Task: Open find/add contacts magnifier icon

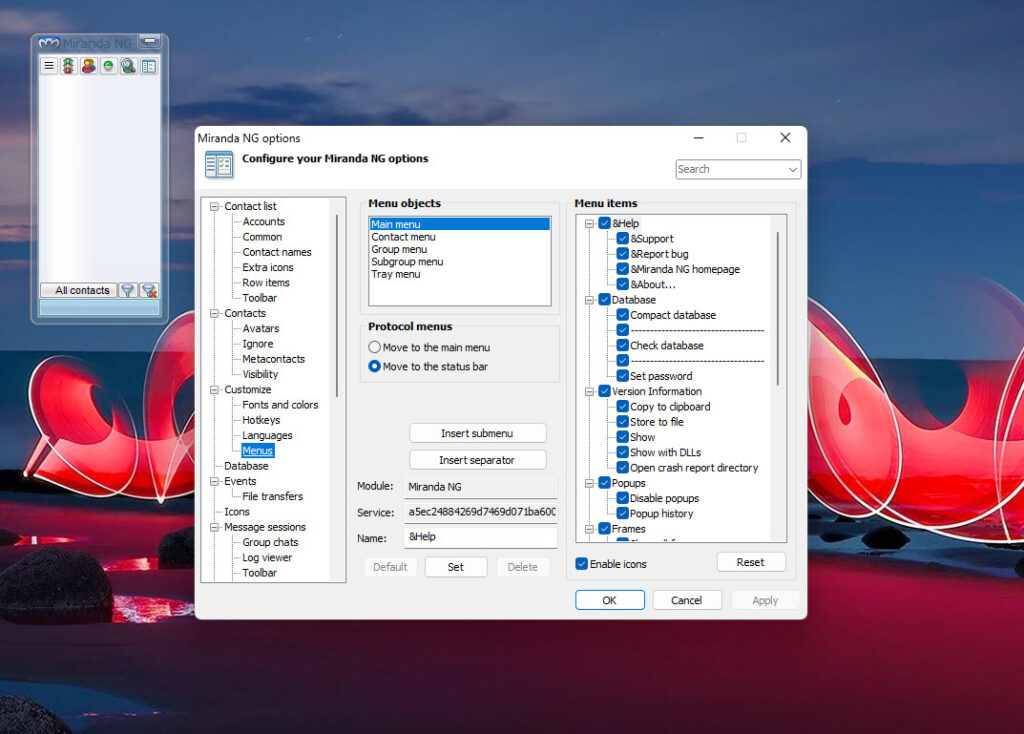Action: click(x=129, y=66)
